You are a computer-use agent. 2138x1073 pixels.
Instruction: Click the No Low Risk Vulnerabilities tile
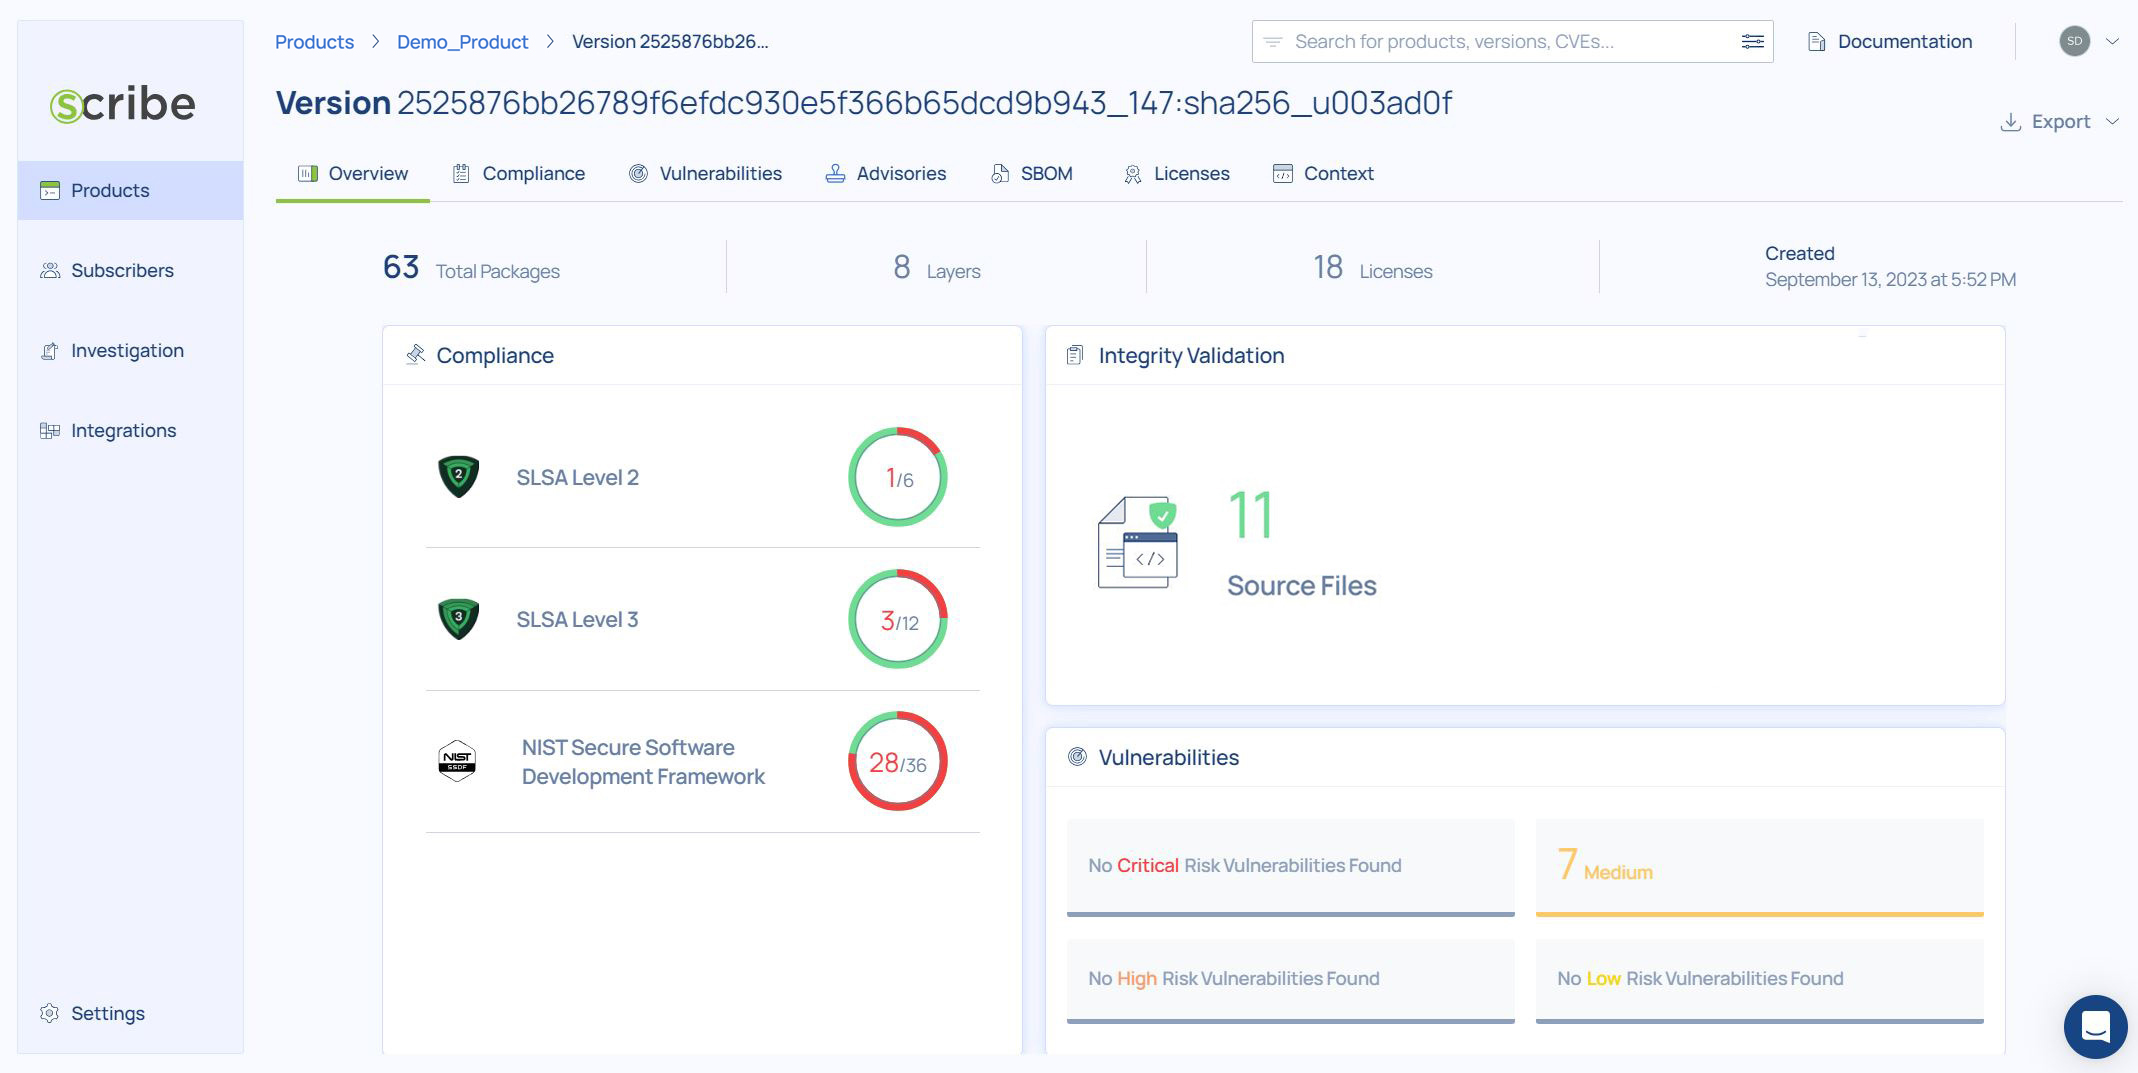click(1759, 980)
